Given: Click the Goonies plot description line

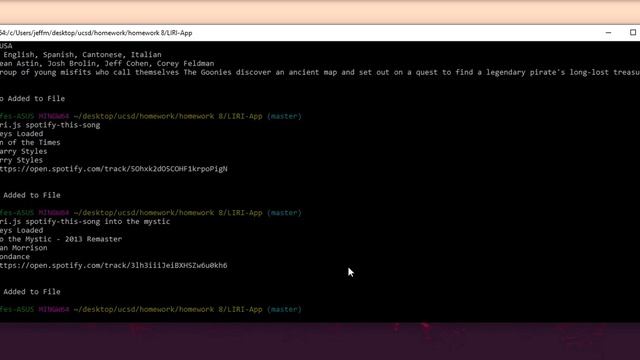Looking at the screenshot, I should coord(320,72).
